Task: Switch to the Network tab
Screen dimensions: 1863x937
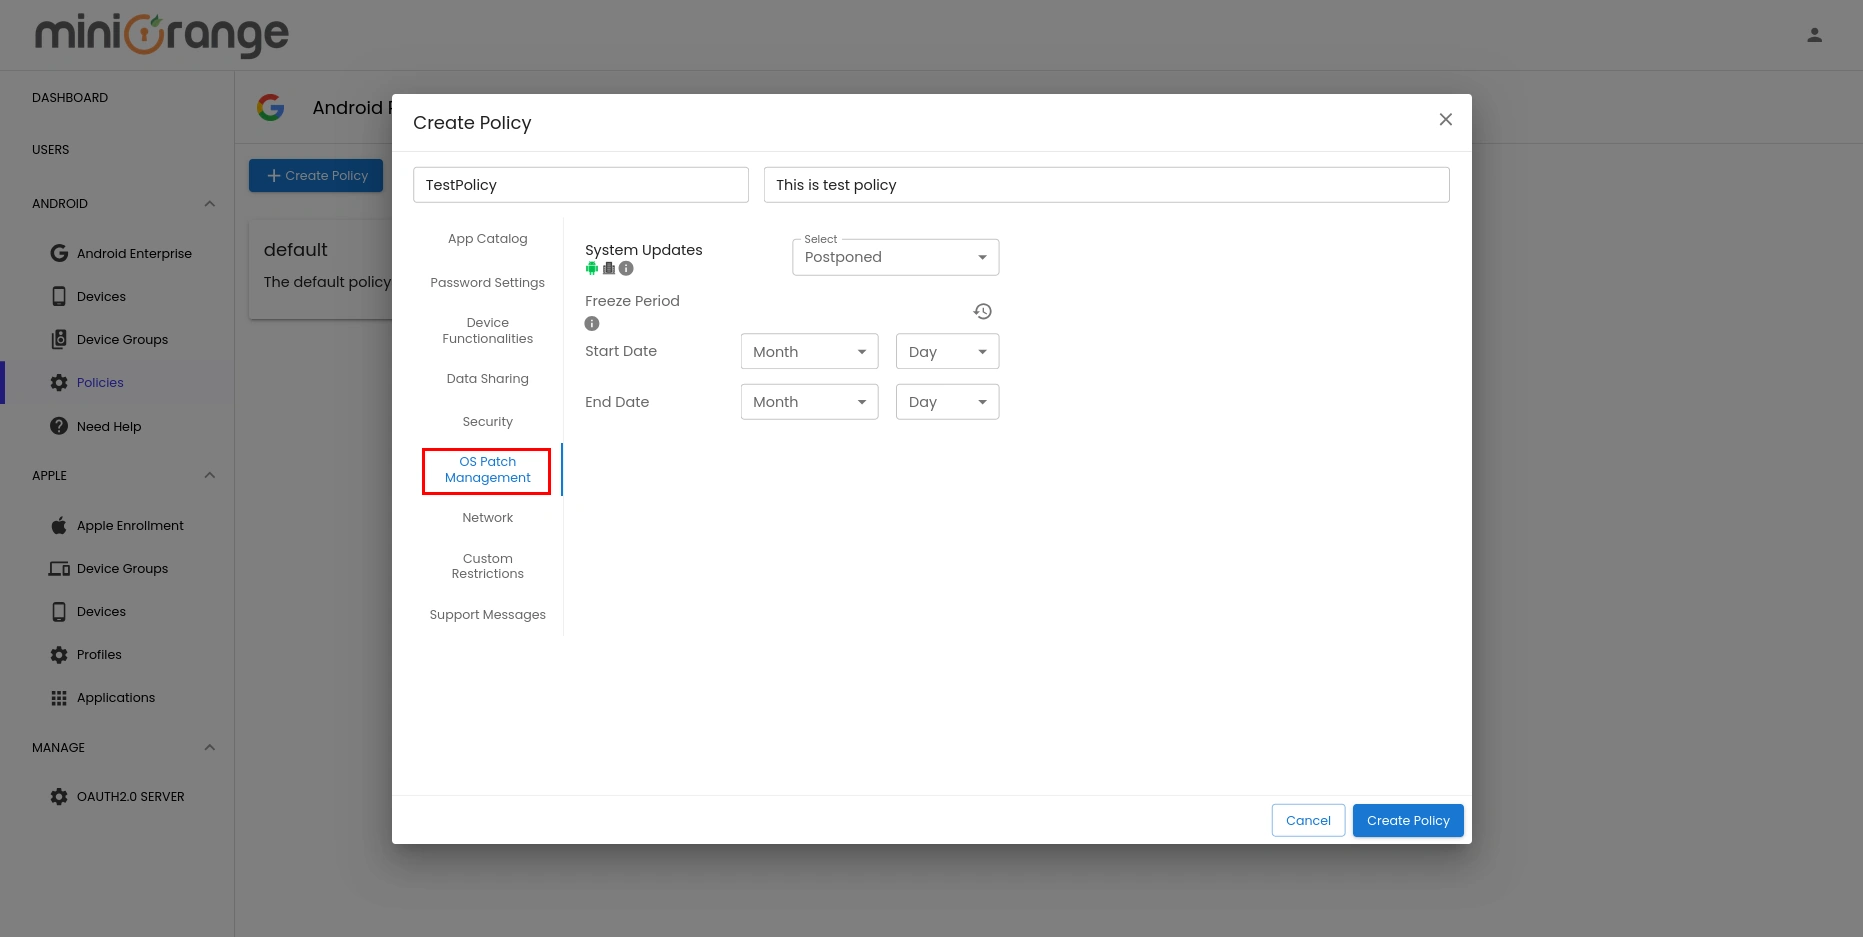Action: click(487, 517)
